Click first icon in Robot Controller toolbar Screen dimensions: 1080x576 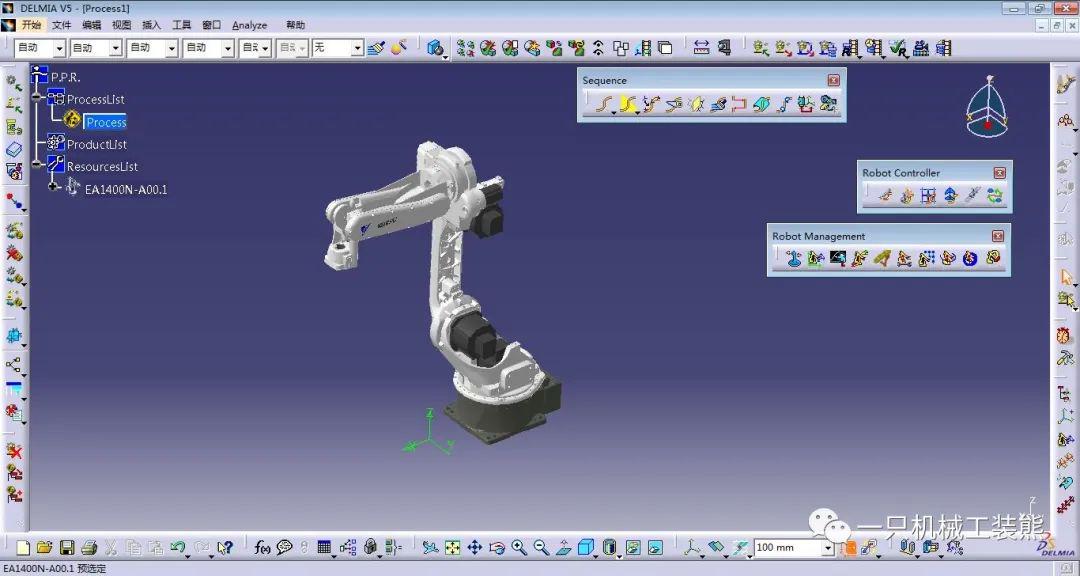tap(885, 196)
